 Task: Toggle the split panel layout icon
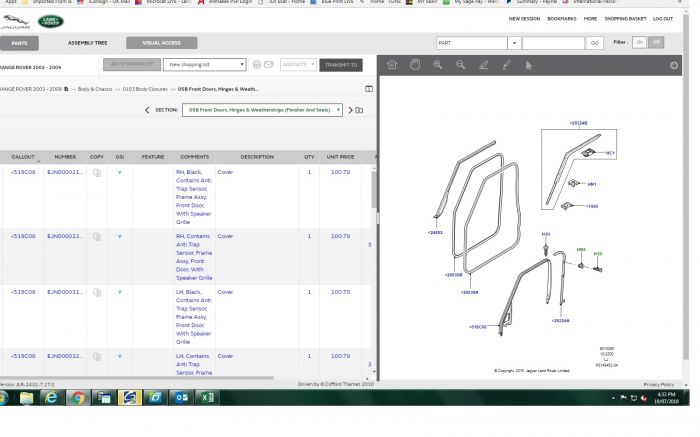click(369, 89)
